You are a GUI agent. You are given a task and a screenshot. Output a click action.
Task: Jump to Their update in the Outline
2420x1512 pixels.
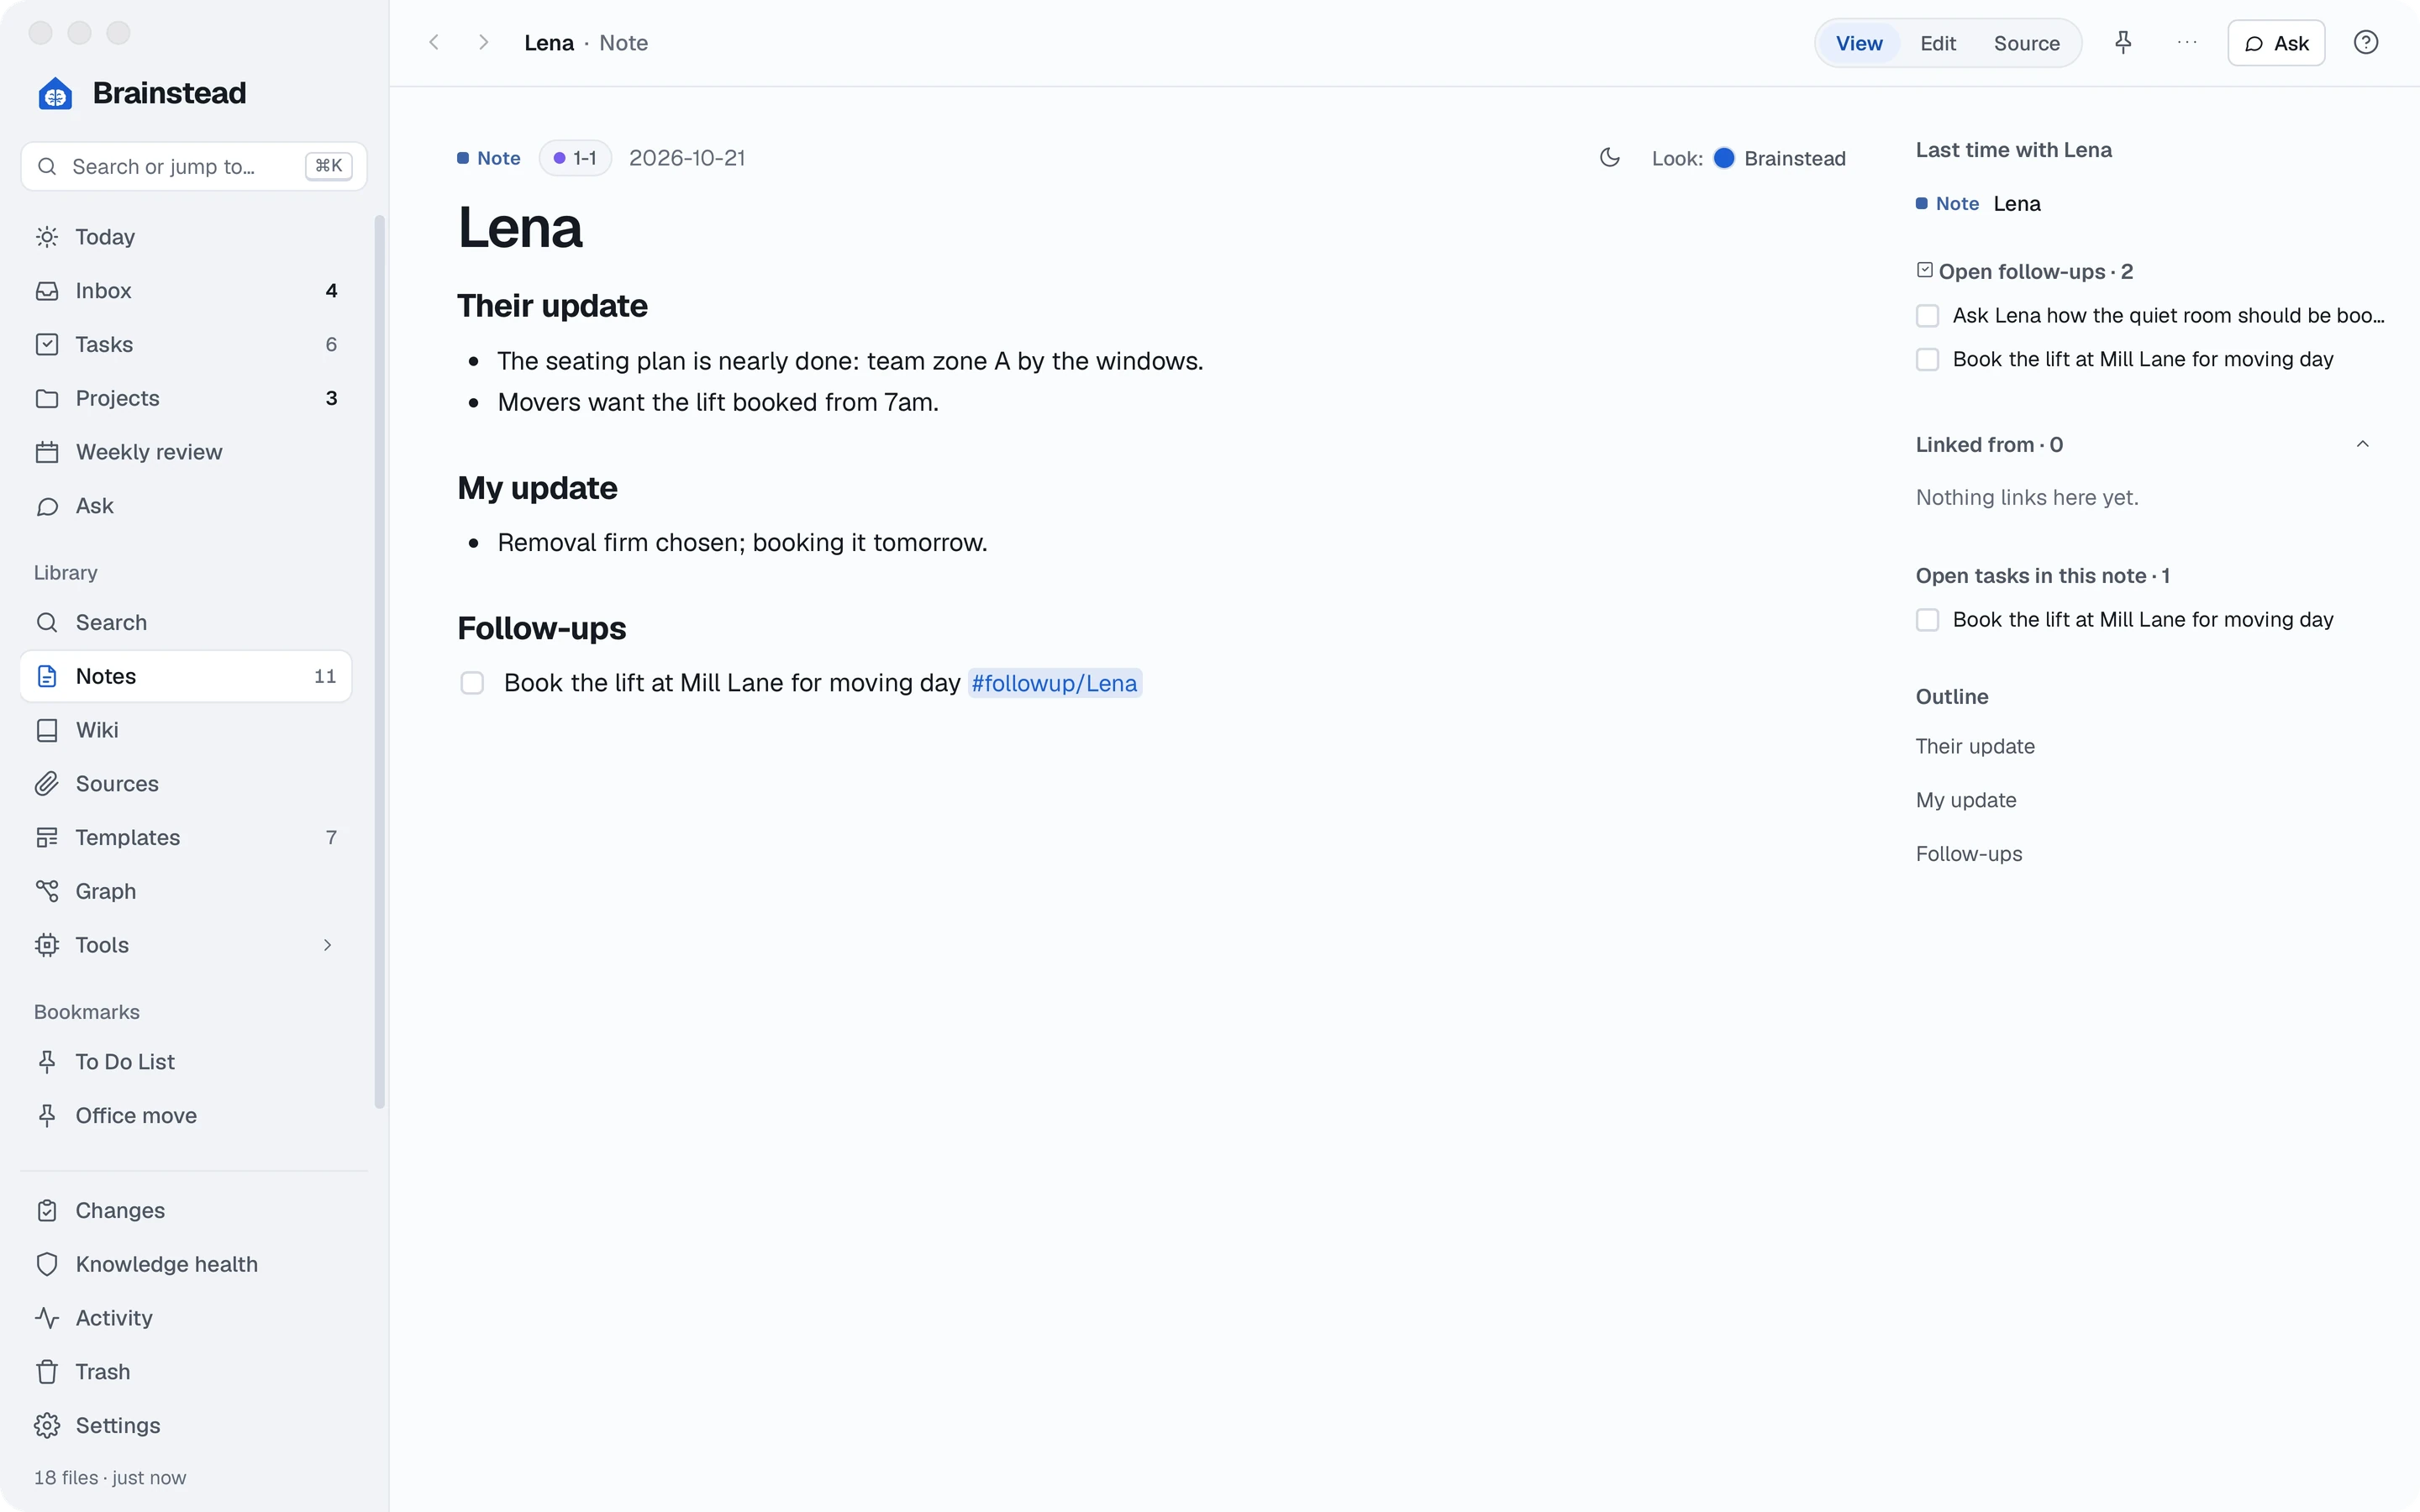coord(1975,746)
